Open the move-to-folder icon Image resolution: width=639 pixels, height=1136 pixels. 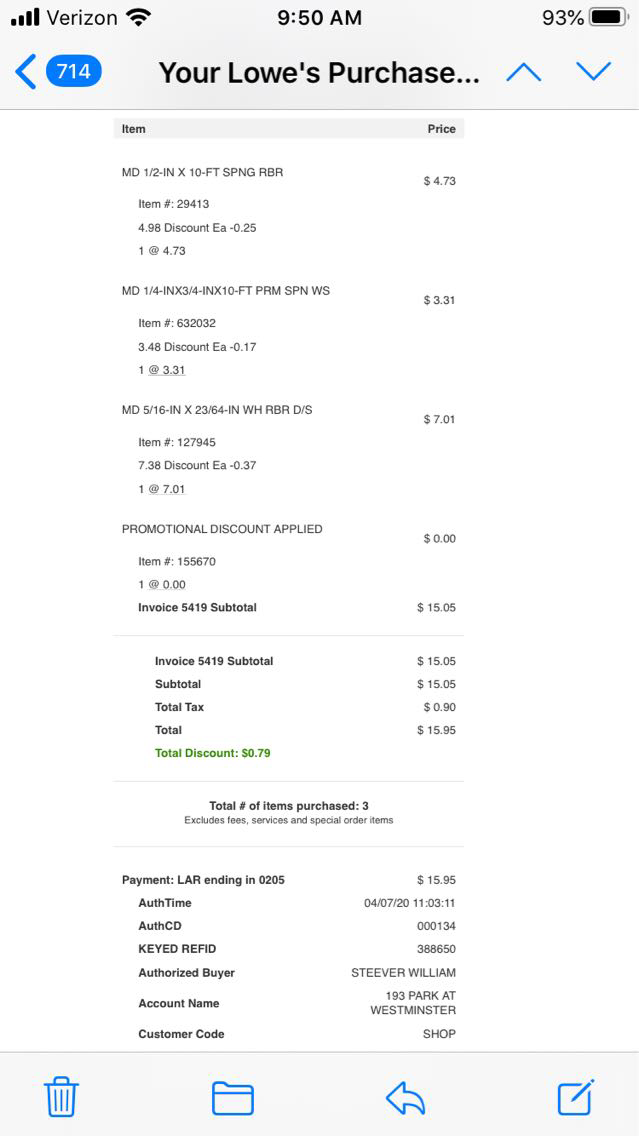pyautogui.click(x=232, y=1097)
